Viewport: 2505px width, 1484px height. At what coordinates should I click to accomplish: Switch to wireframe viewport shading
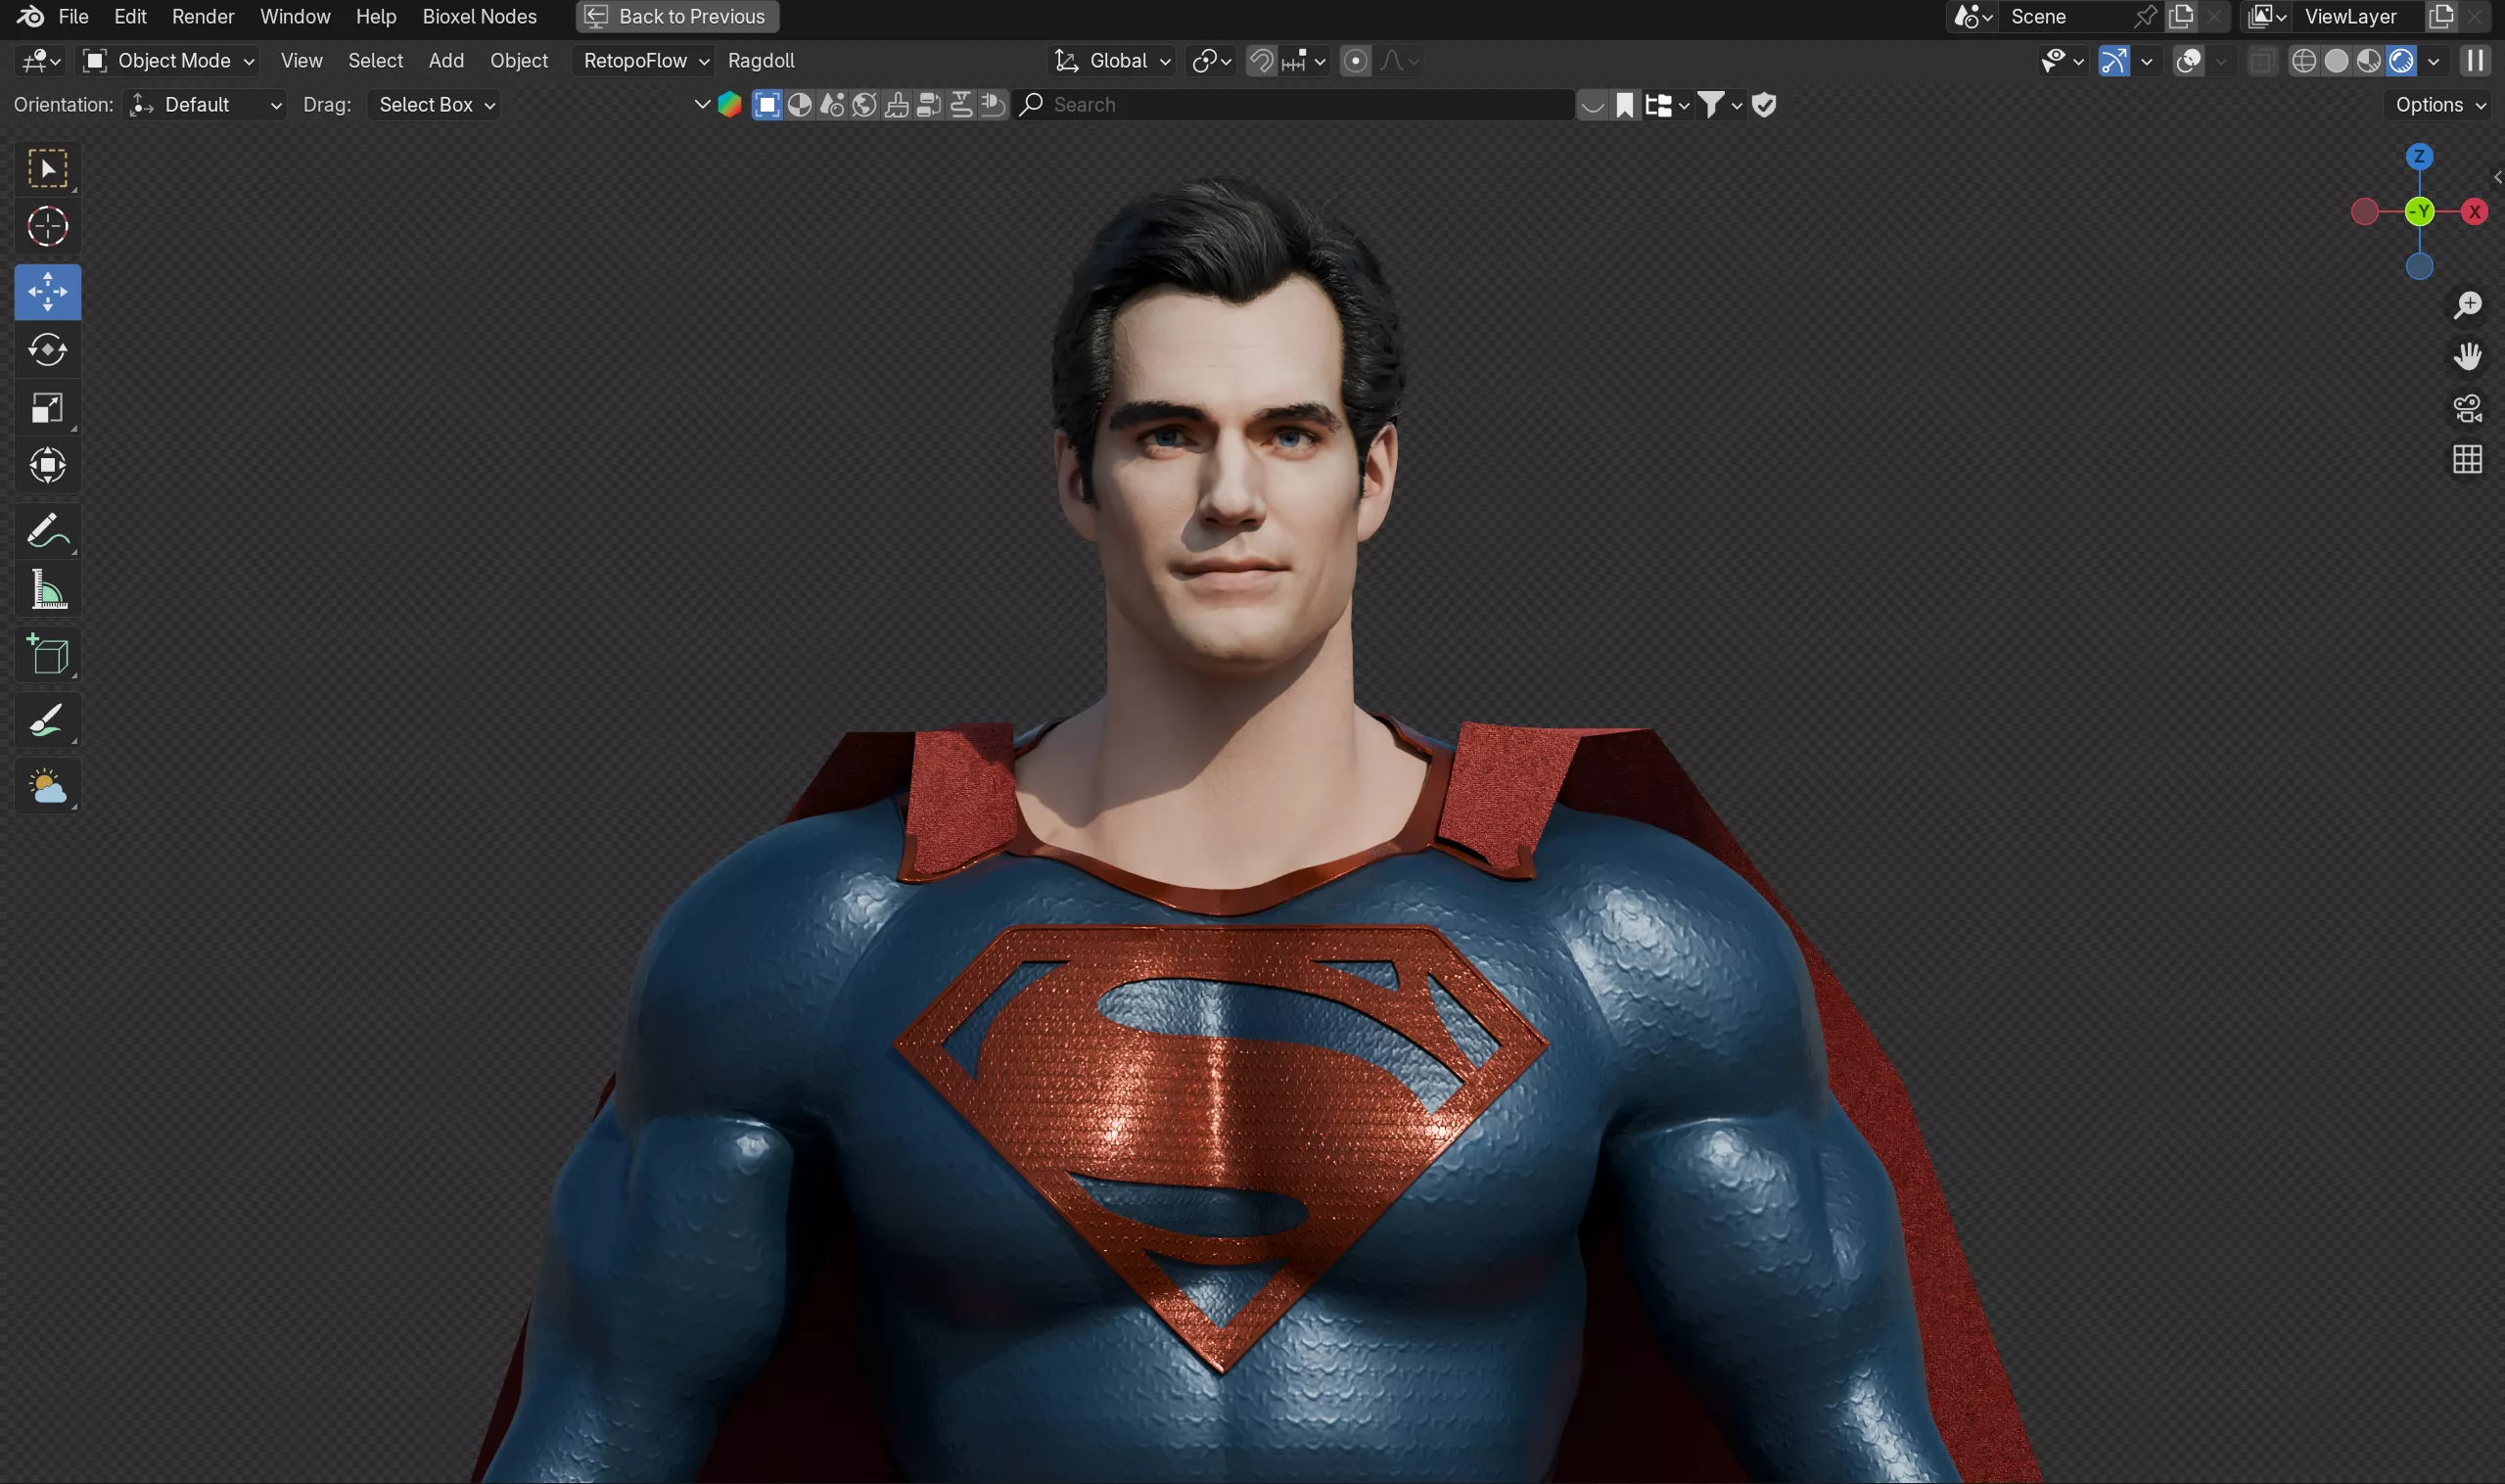(x=2303, y=61)
